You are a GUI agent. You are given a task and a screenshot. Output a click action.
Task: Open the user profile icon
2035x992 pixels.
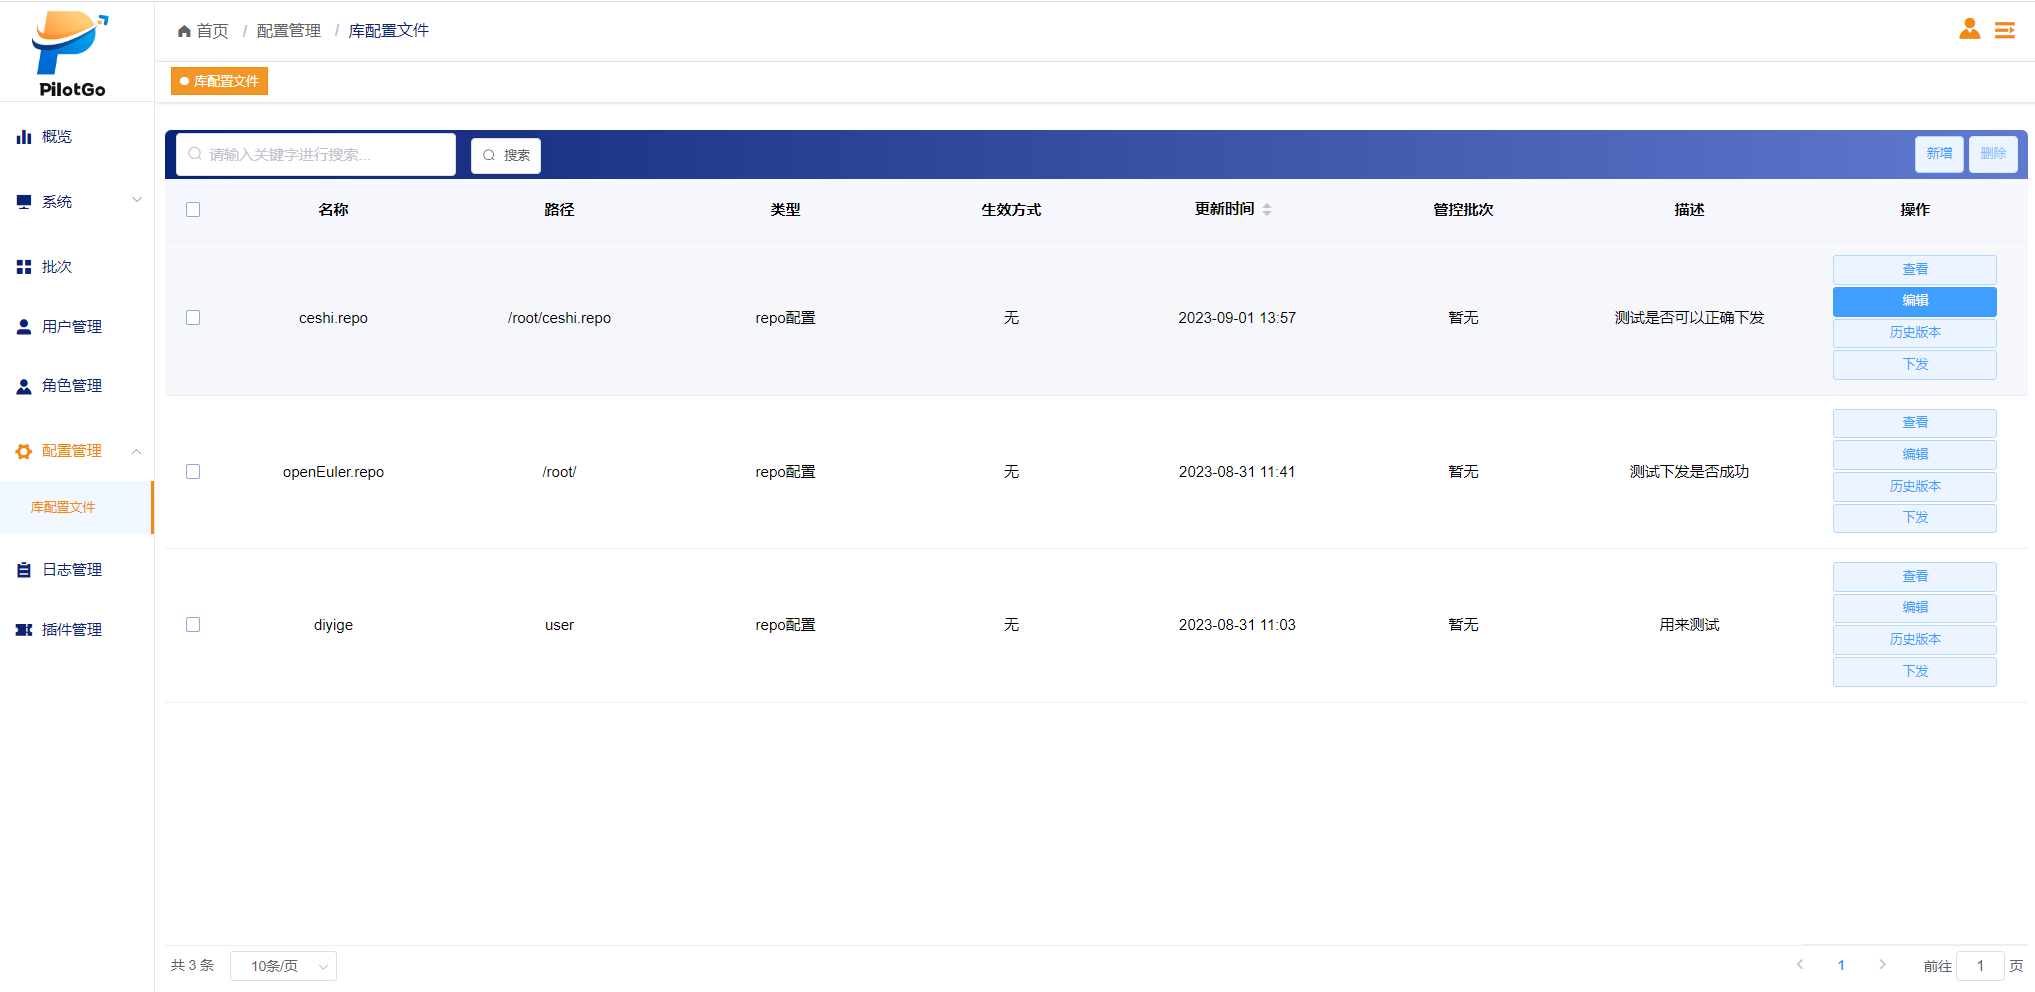click(1969, 29)
